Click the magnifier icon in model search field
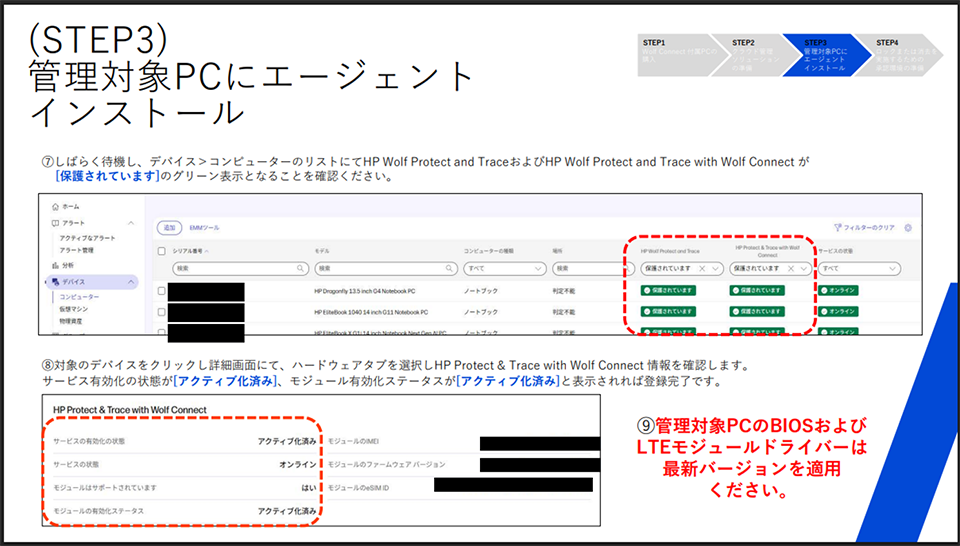This screenshot has width=960, height=546. (x=449, y=268)
